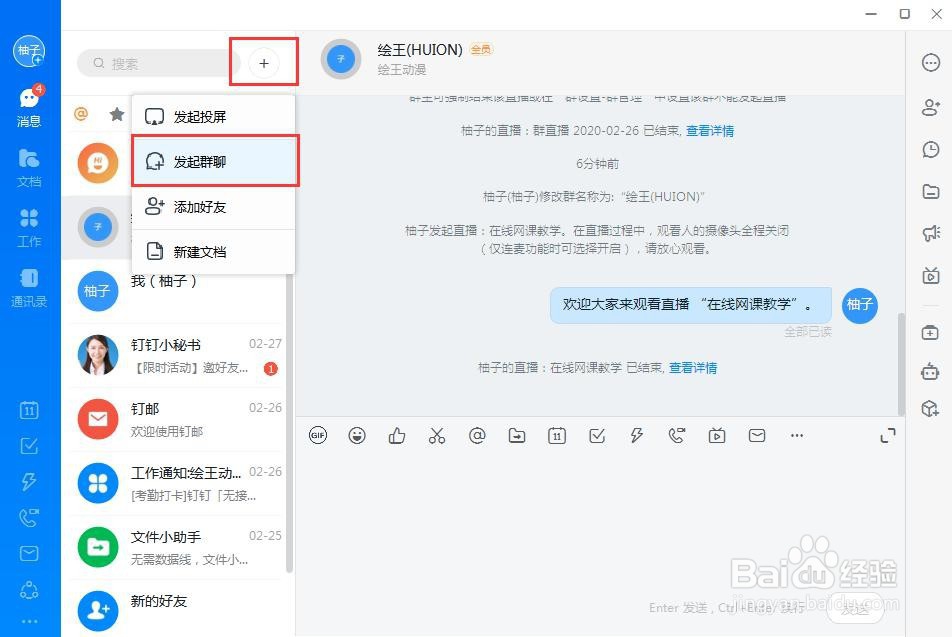Viewport: 952px width, 637px height.
Task: Click the chat history scrollbar
Action: [901, 364]
